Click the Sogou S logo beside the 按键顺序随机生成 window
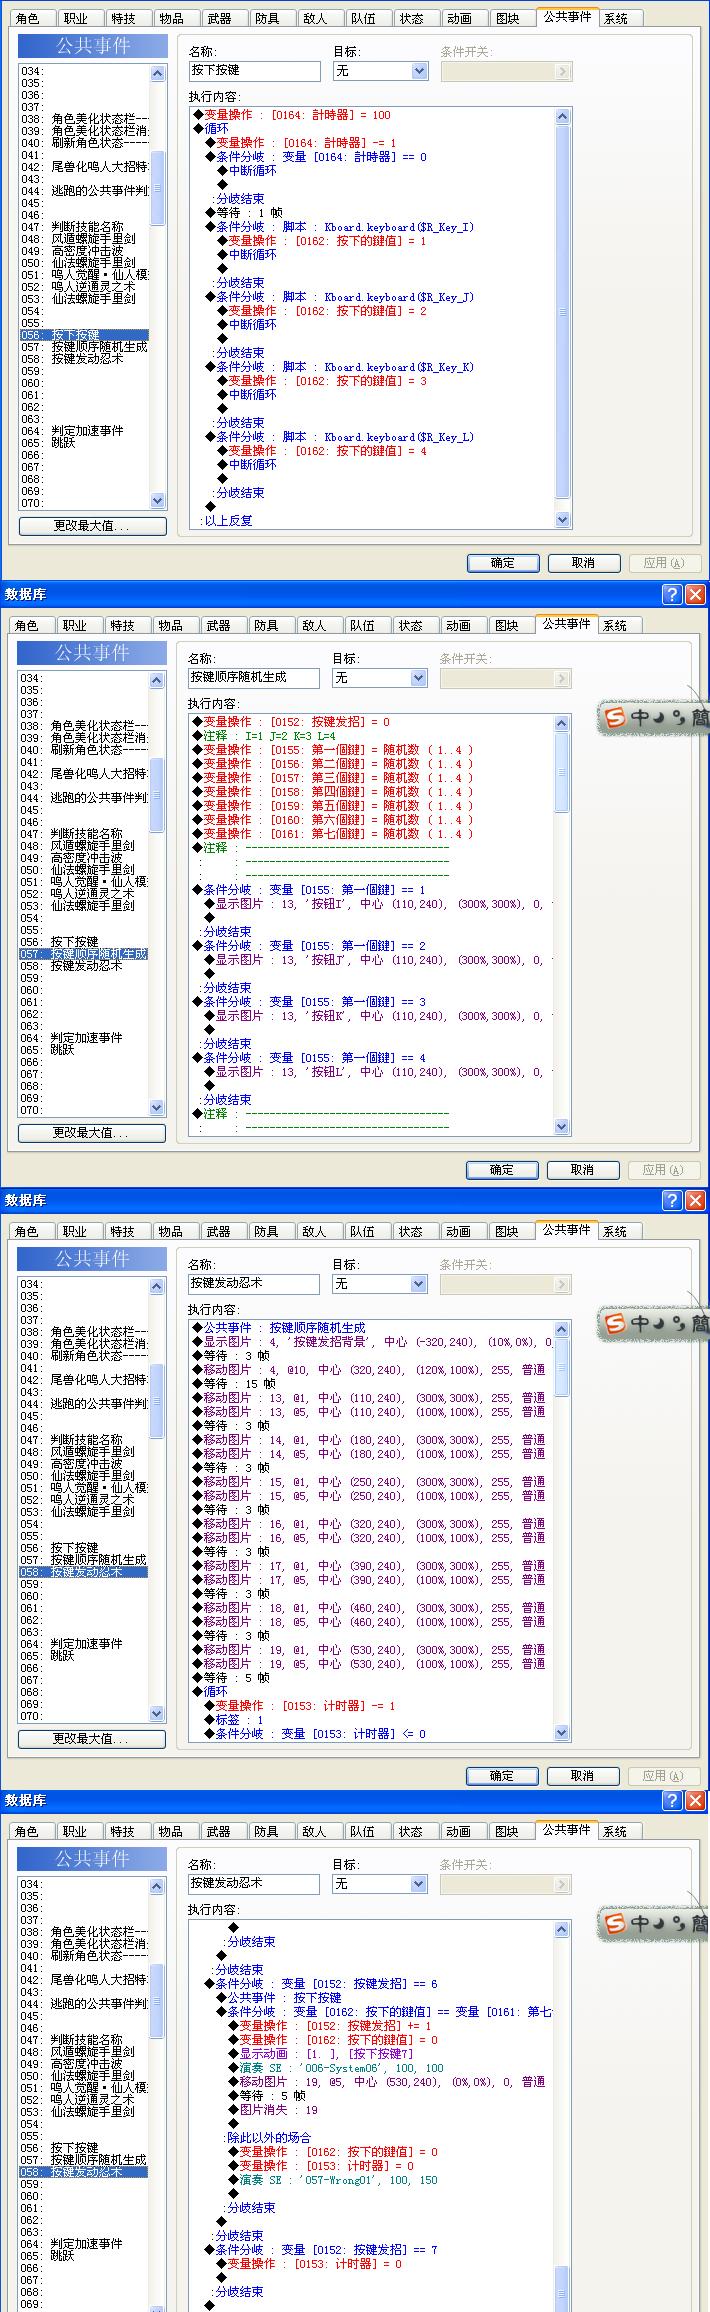This screenshot has width=710, height=2312. [614, 717]
